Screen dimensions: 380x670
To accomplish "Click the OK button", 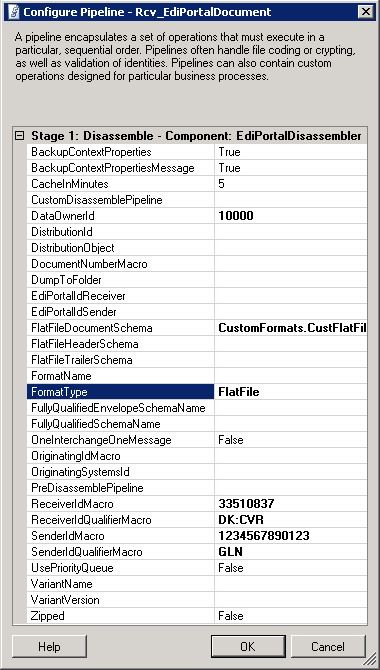I will tap(248, 646).
